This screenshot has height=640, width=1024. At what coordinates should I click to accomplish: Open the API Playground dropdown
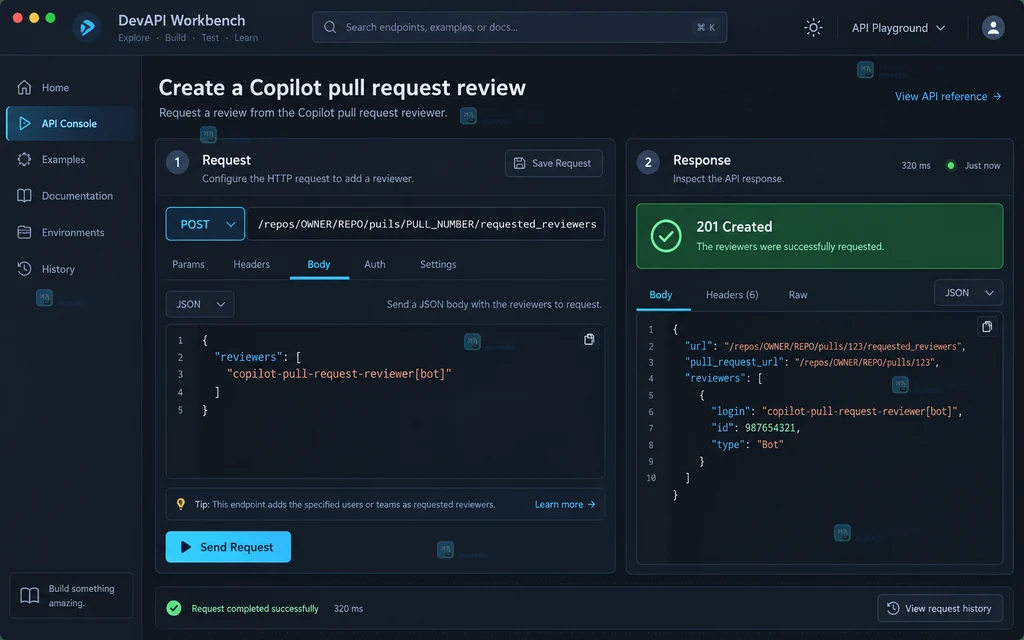coord(899,28)
